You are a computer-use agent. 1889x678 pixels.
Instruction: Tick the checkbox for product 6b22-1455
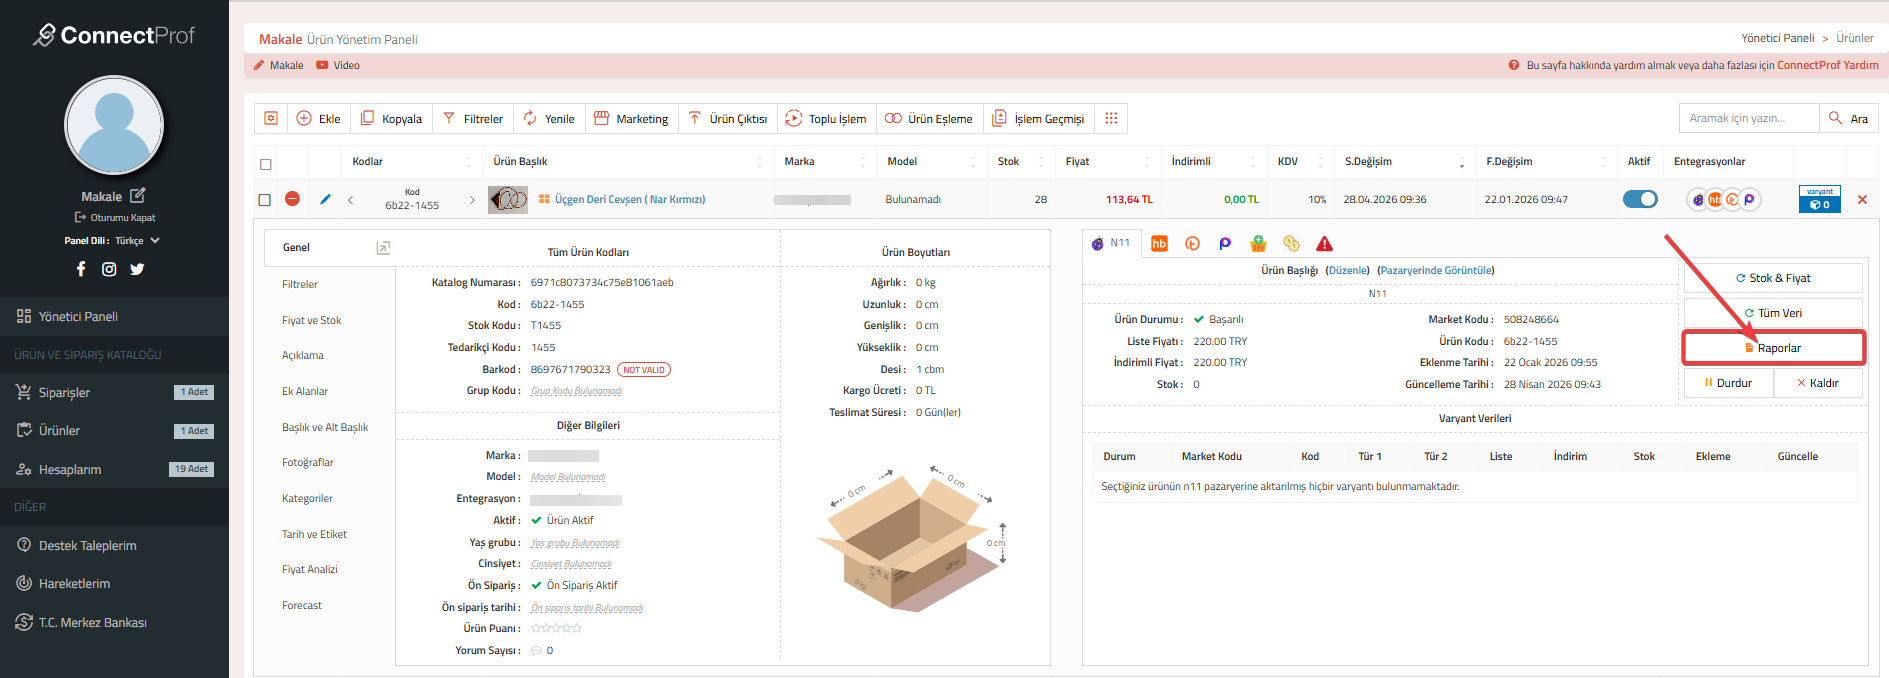point(265,200)
